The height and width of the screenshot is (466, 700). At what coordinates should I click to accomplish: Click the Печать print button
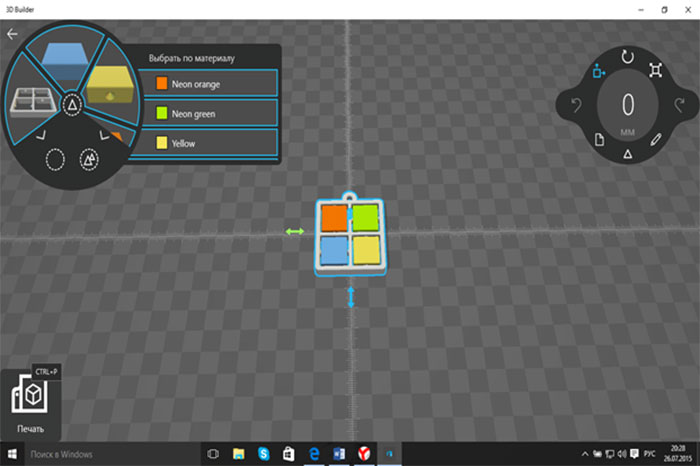[x=30, y=404]
